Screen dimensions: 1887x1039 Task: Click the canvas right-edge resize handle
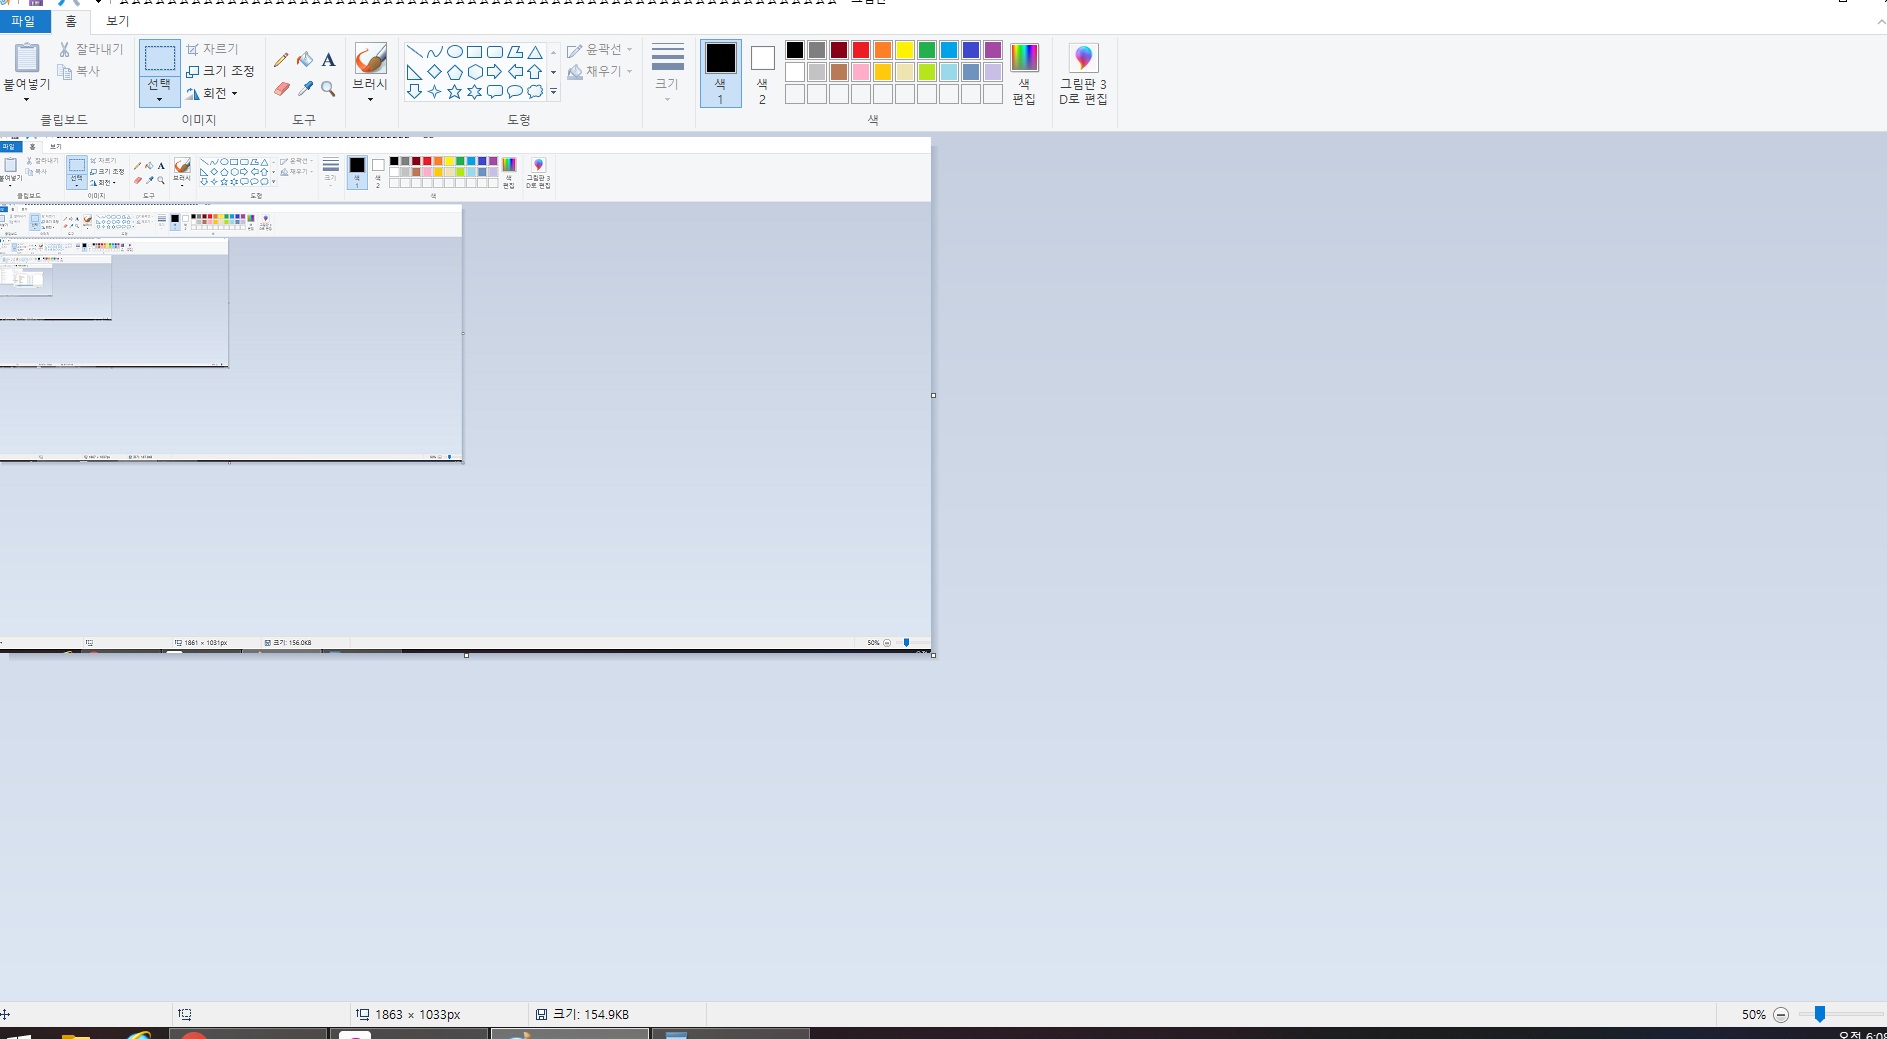933,395
